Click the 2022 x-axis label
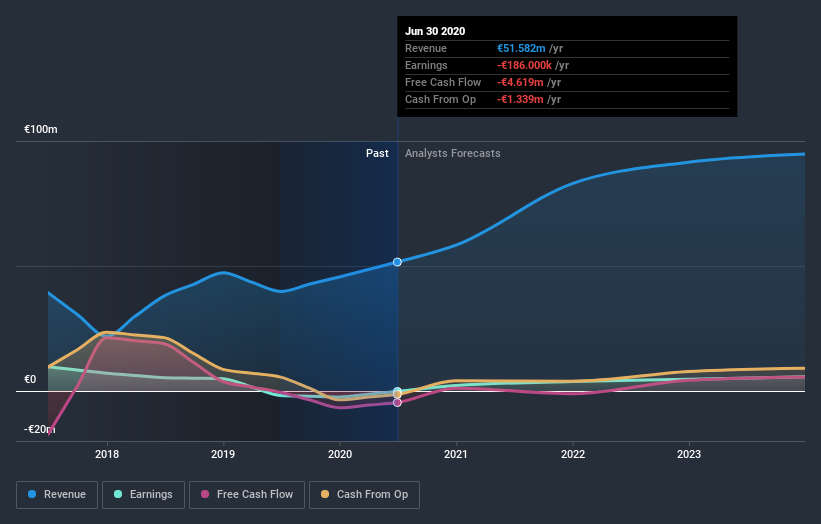The width and height of the screenshot is (821, 524). click(x=573, y=454)
